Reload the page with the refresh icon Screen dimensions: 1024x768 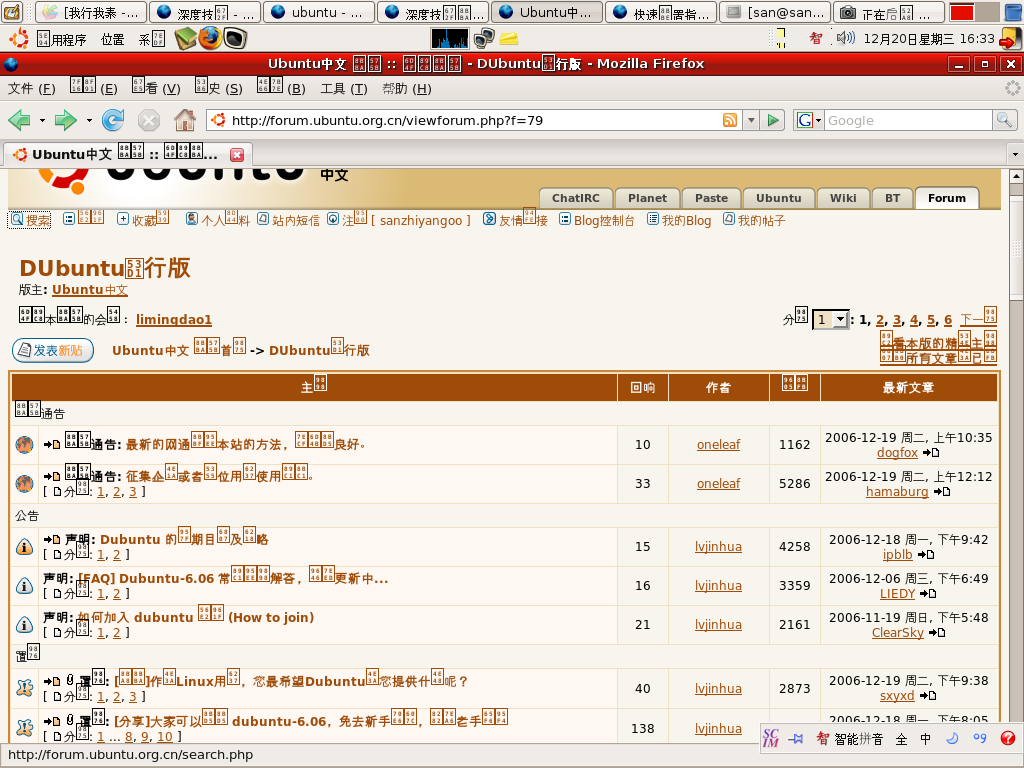point(113,120)
